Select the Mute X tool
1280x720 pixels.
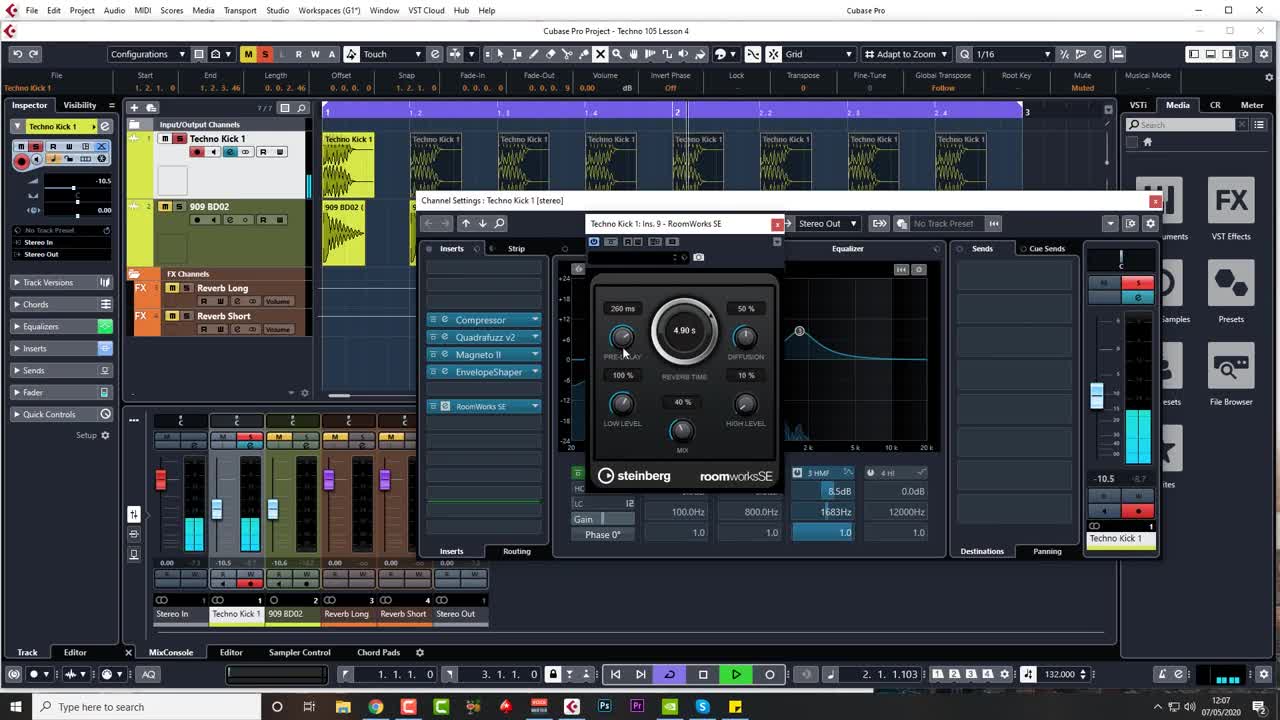click(x=600, y=54)
